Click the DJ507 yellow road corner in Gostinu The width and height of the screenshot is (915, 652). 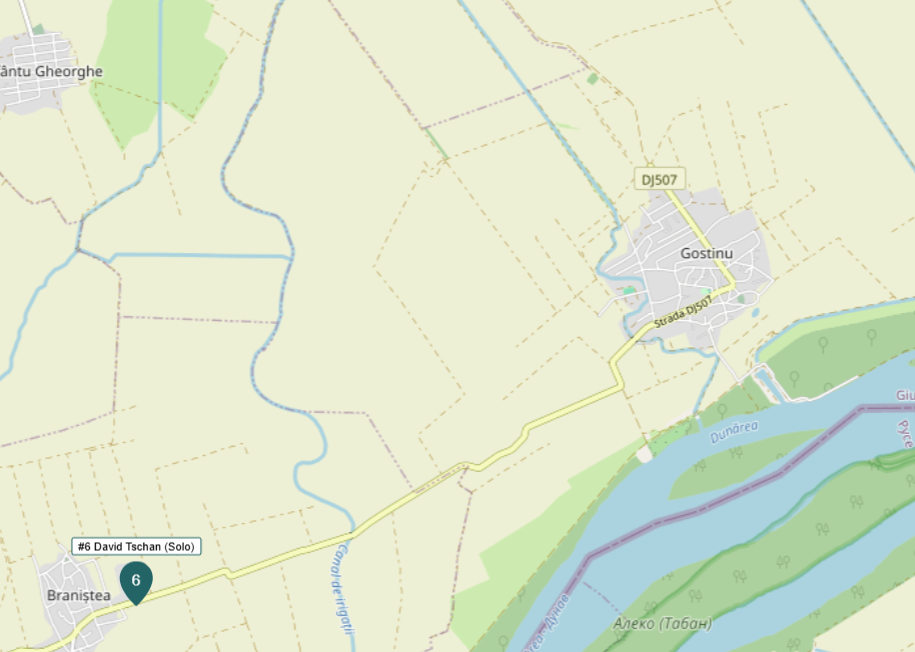732,285
